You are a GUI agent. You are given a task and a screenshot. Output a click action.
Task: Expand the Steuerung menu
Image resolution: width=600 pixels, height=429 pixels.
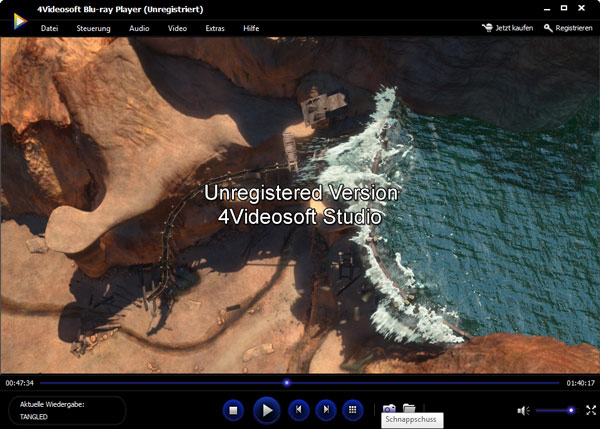pos(94,28)
